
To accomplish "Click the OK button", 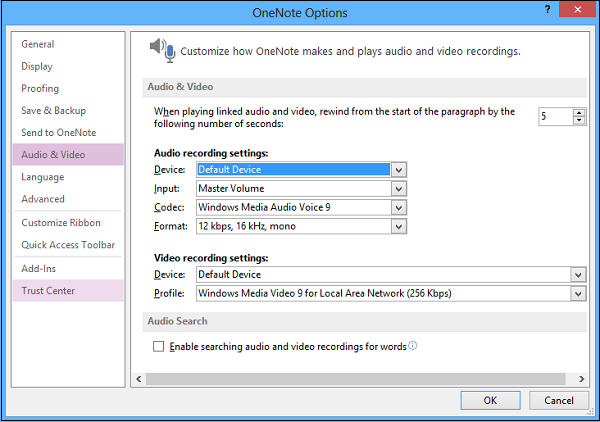I will 490,401.
